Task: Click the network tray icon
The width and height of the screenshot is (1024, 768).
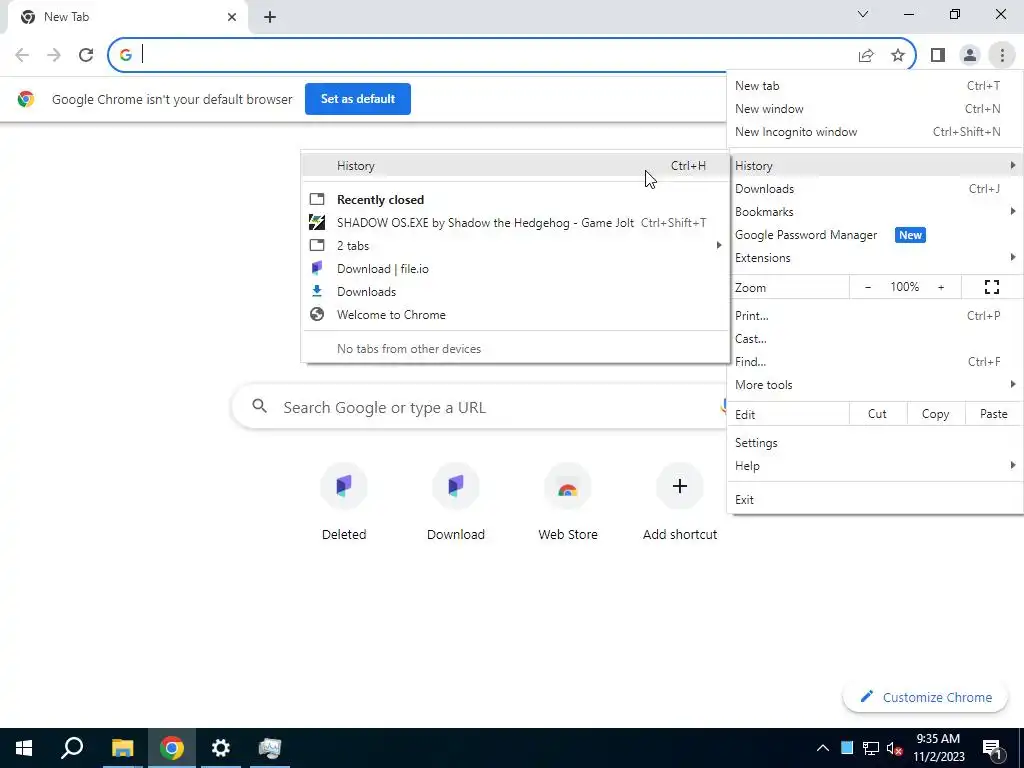Action: tap(871, 748)
